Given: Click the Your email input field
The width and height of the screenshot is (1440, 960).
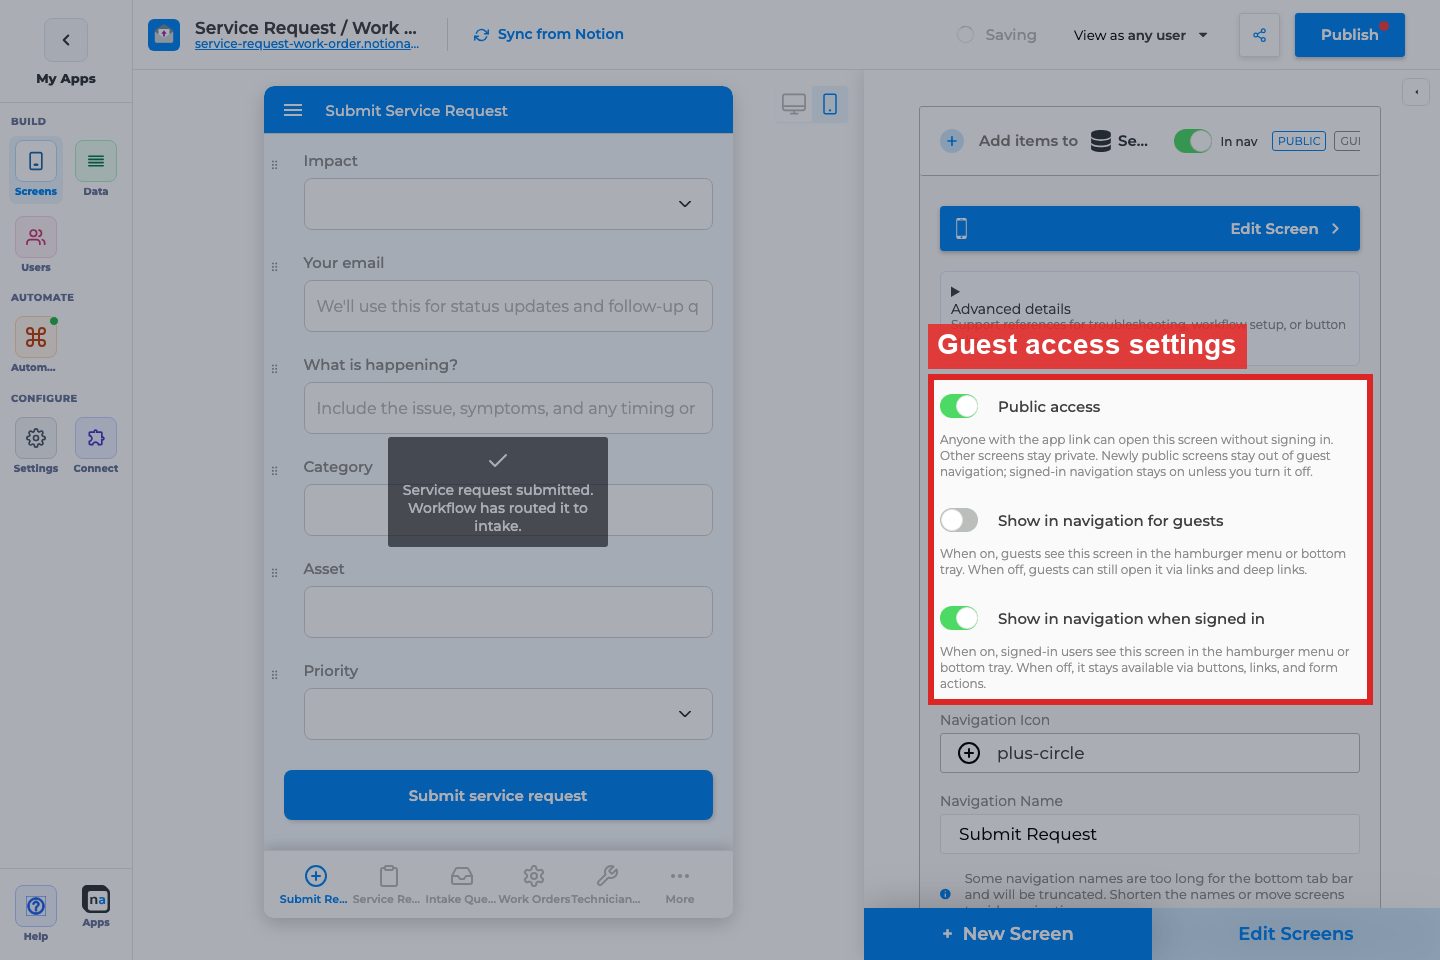Looking at the screenshot, I should pyautogui.click(x=508, y=306).
